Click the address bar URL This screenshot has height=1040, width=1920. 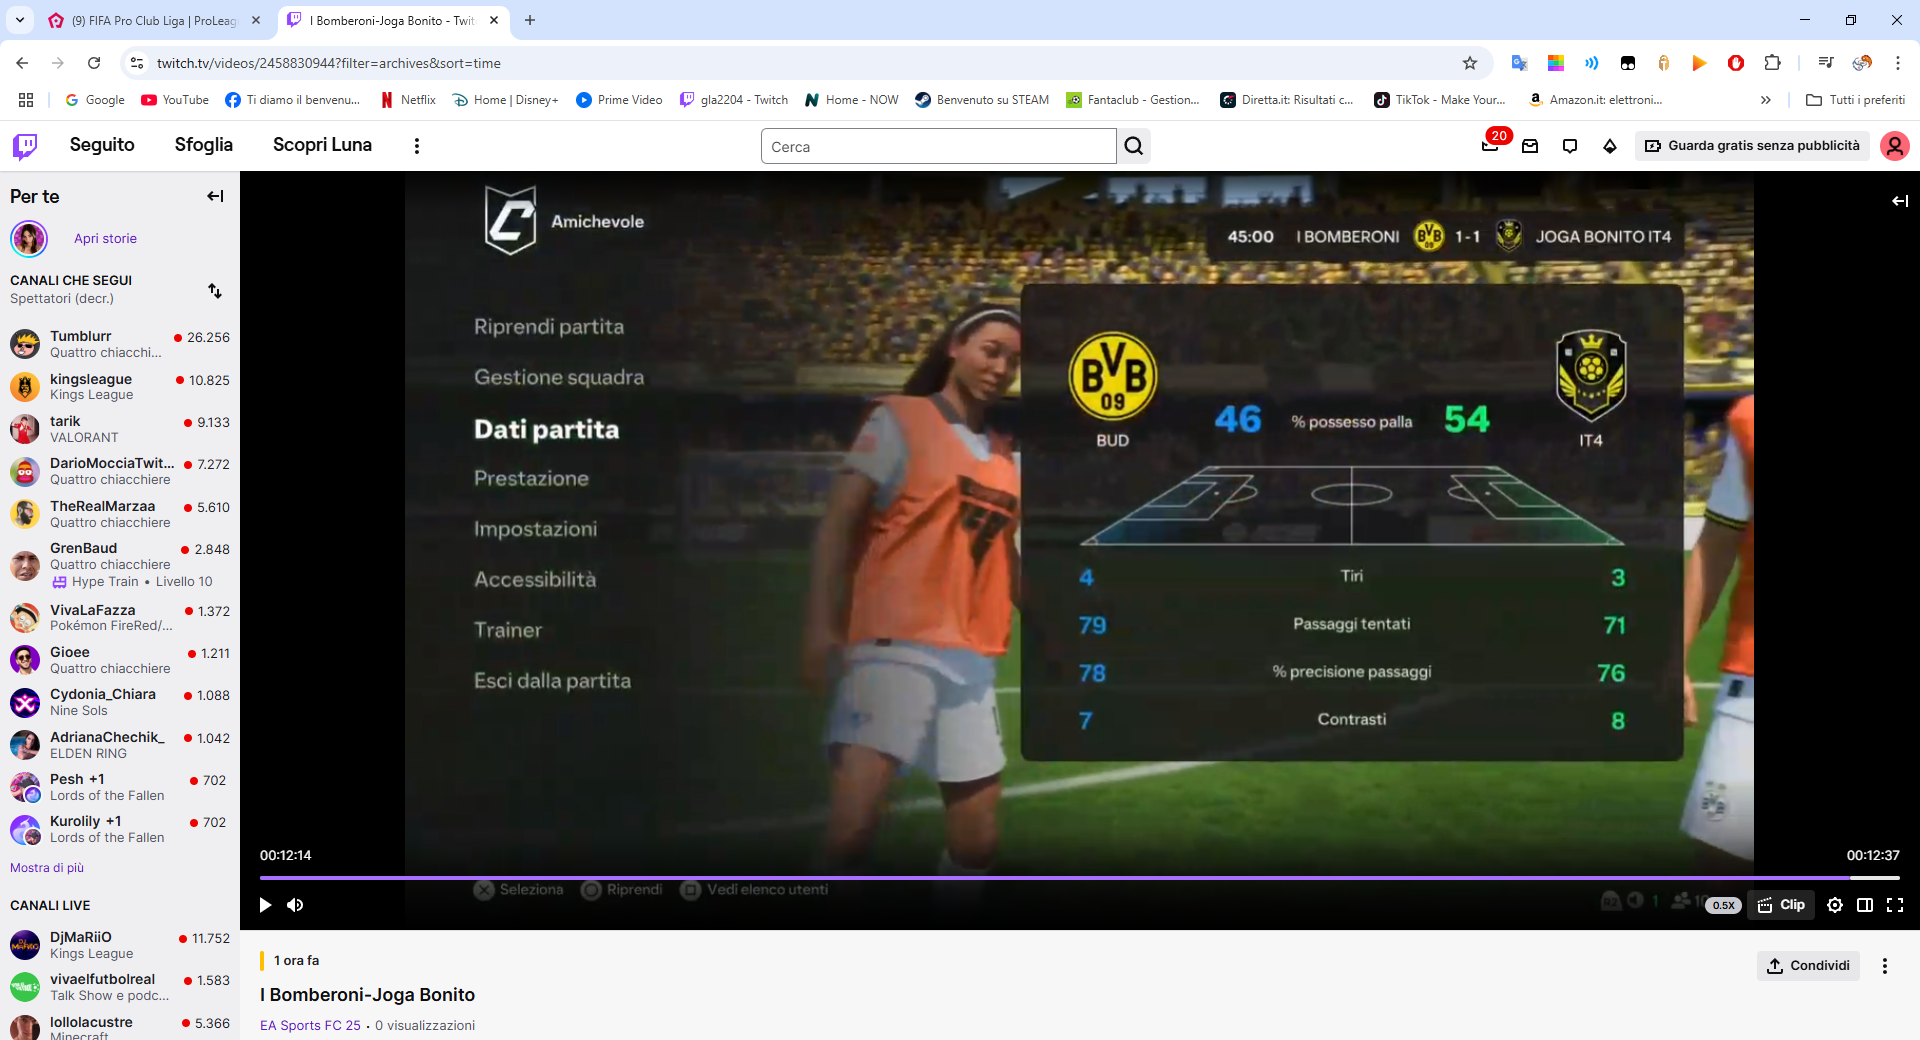coord(329,63)
